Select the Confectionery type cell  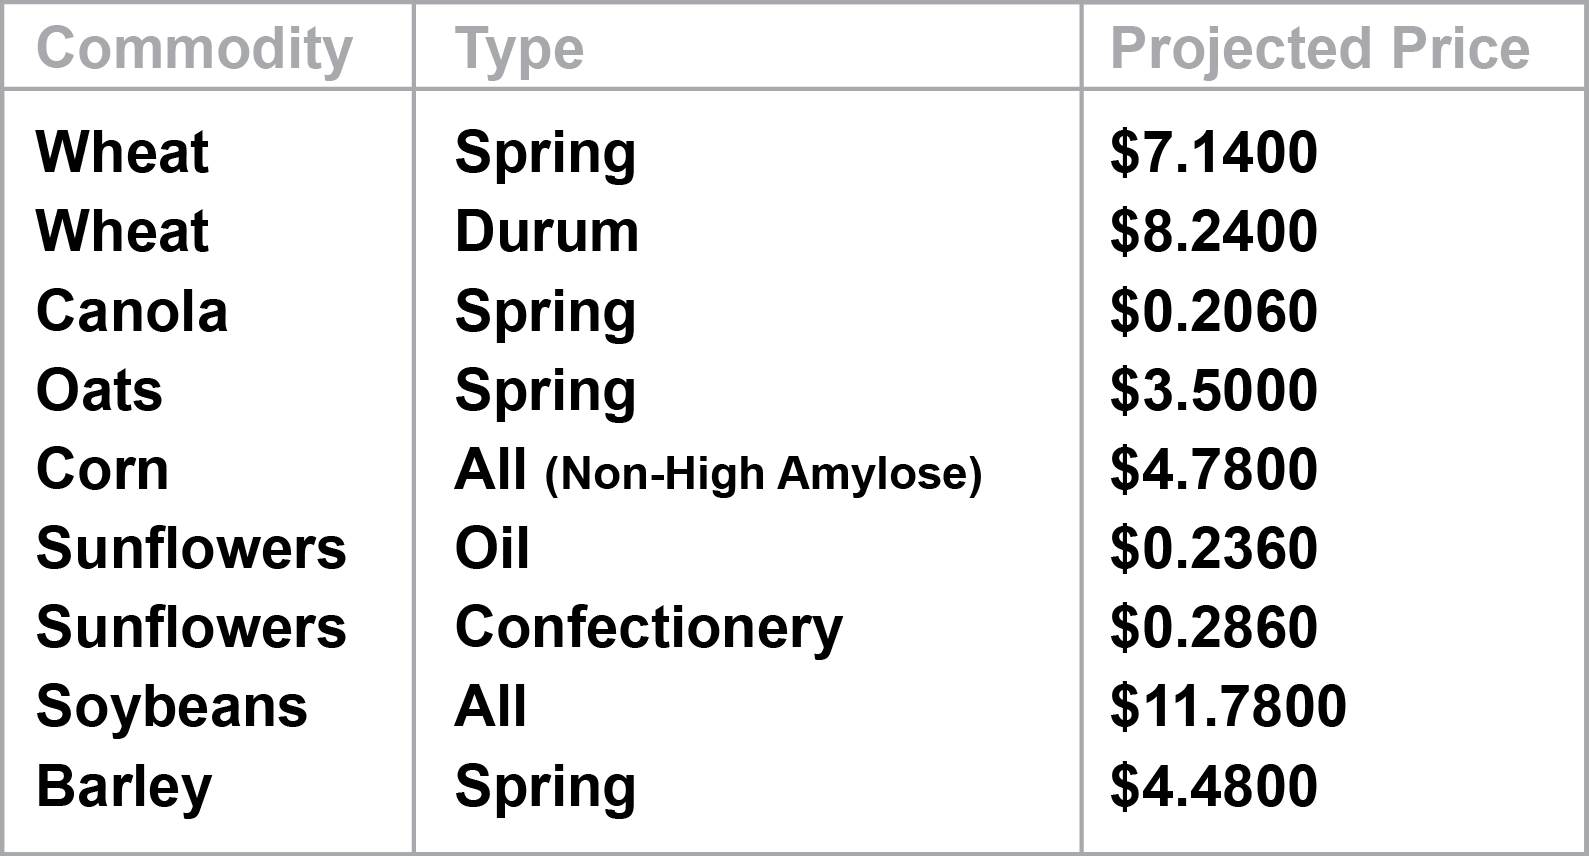pos(649,629)
